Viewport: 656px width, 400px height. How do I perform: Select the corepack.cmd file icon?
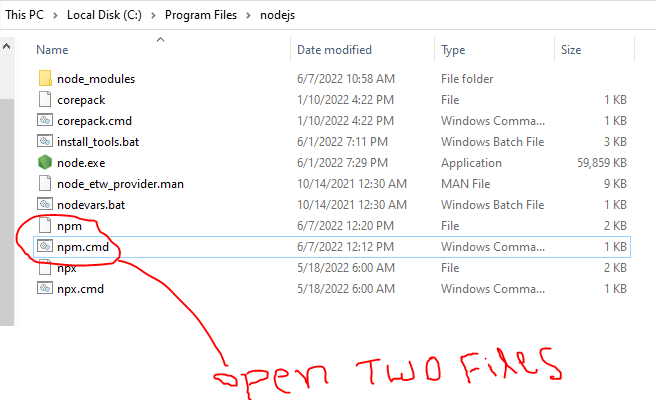[45, 120]
